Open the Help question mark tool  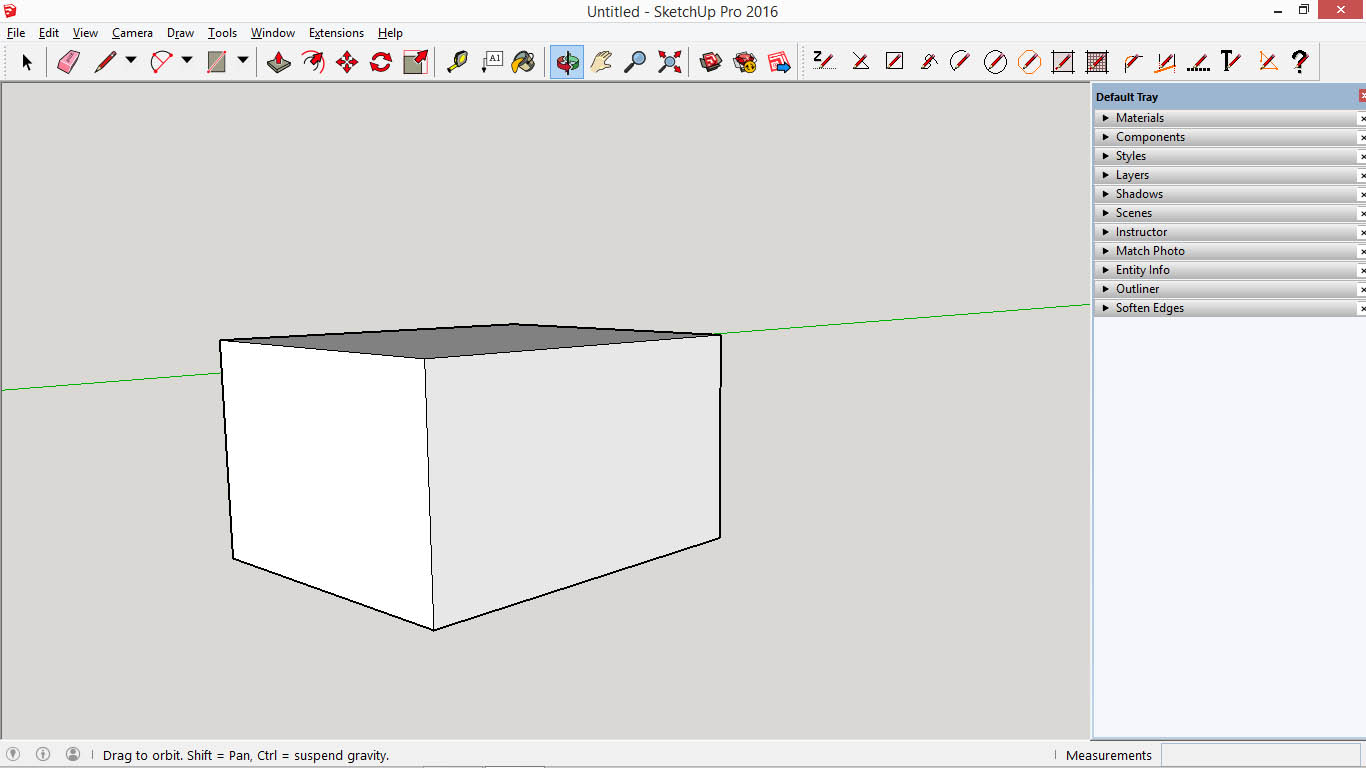click(1300, 61)
